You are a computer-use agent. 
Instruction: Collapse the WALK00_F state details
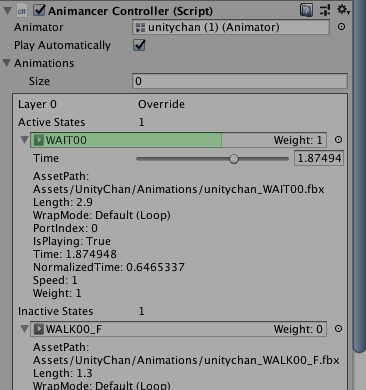pos(24,329)
